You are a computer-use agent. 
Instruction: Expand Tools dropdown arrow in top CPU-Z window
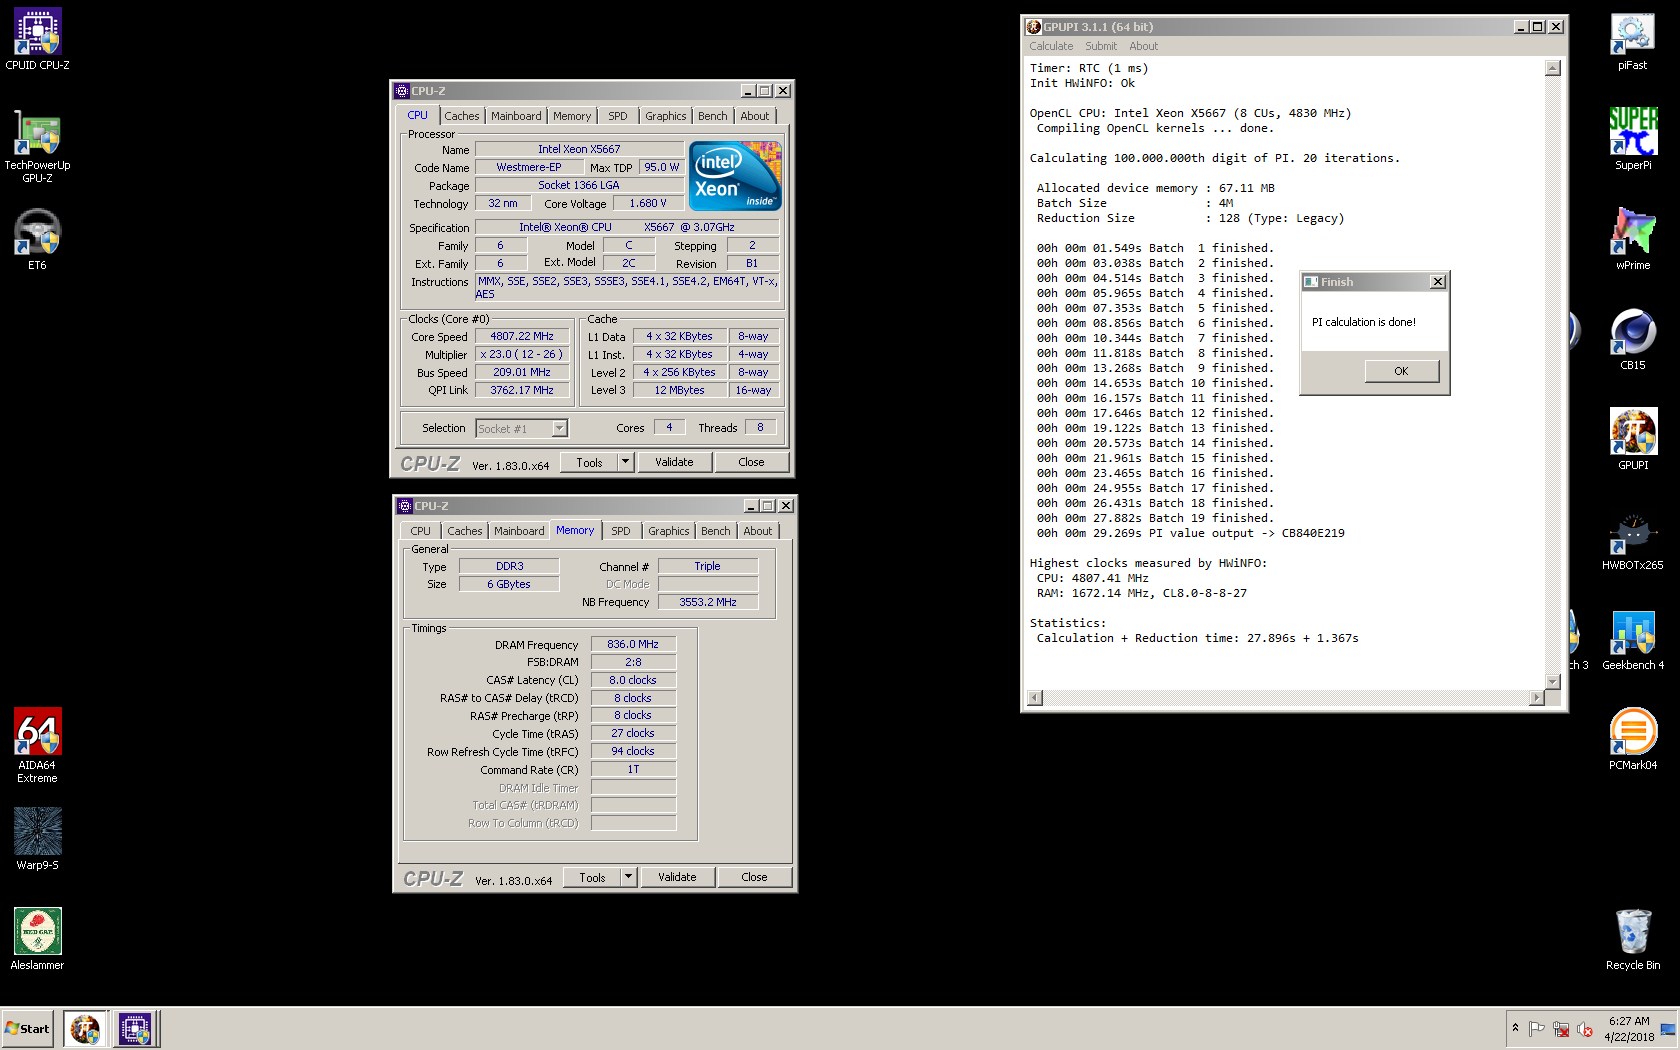tap(626, 462)
